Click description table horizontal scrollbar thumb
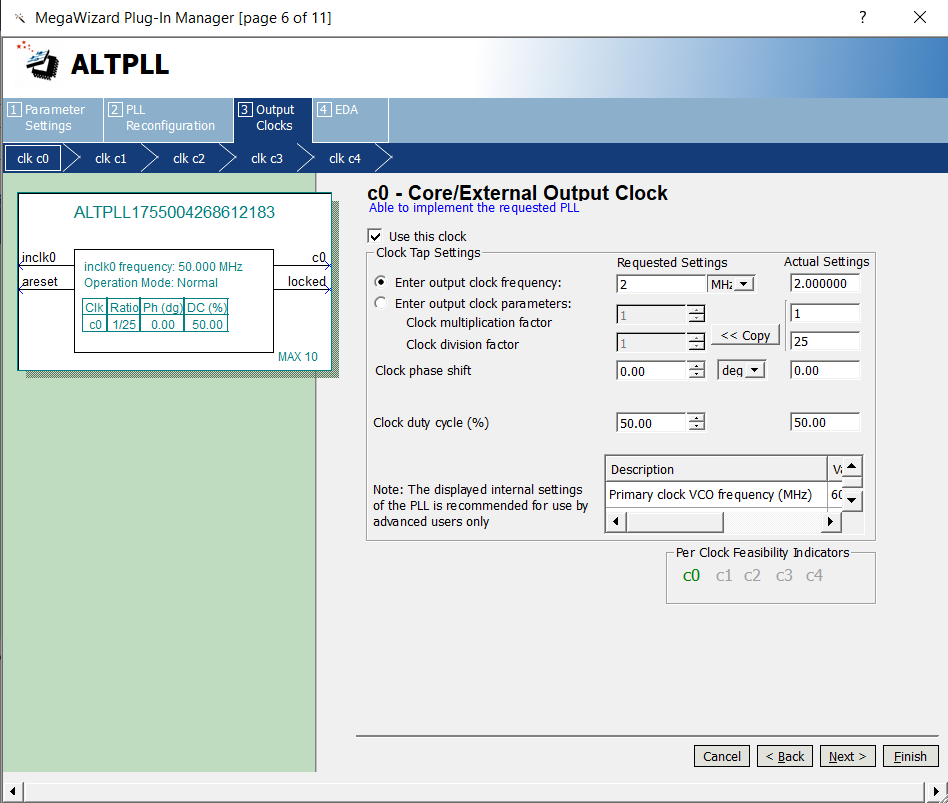The height and width of the screenshot is (803, 948). (675, 521)
